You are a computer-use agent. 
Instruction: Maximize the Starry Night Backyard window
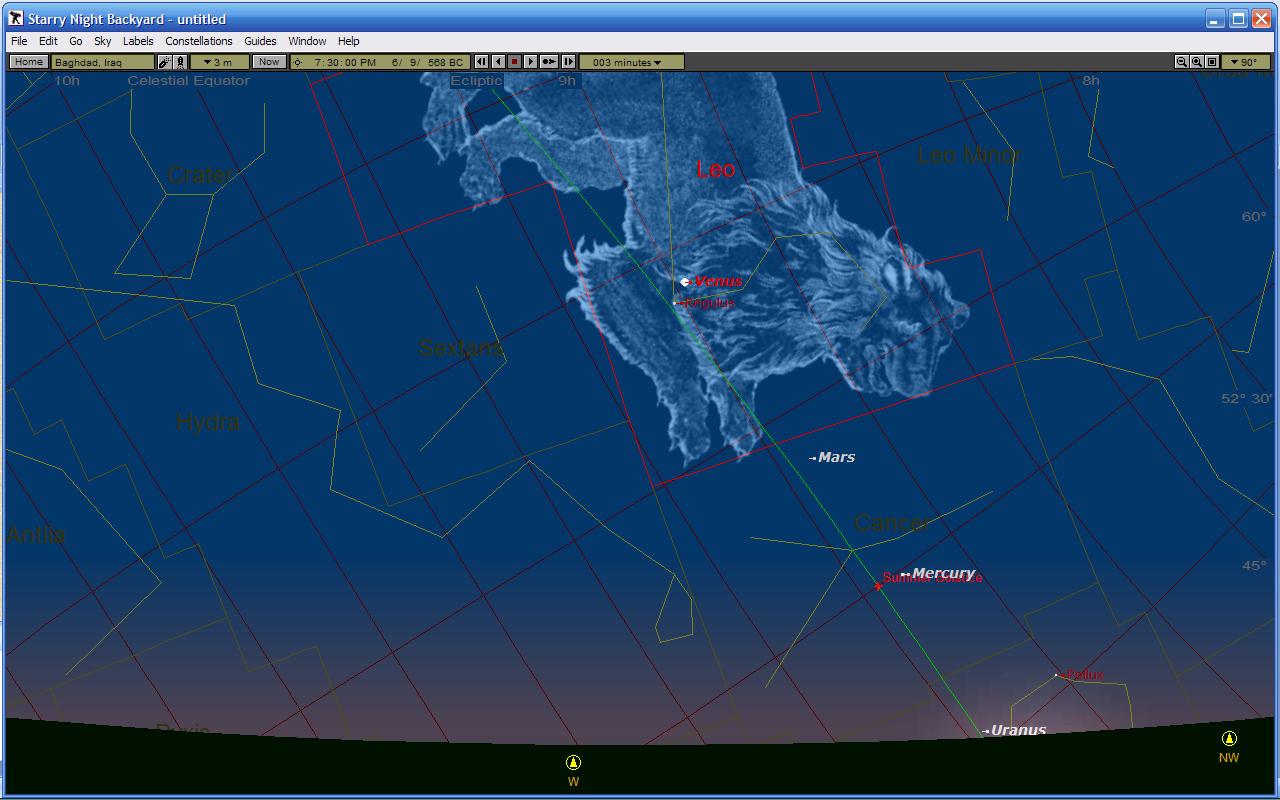pos(1238,19)
